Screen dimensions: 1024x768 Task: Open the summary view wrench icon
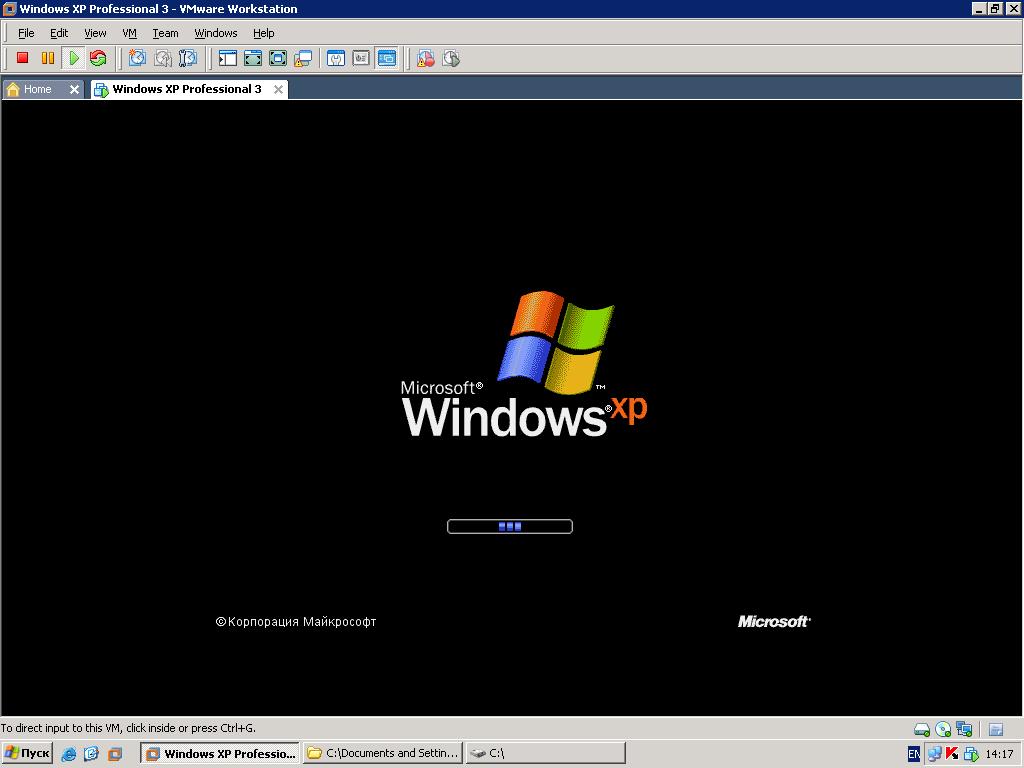336,58
